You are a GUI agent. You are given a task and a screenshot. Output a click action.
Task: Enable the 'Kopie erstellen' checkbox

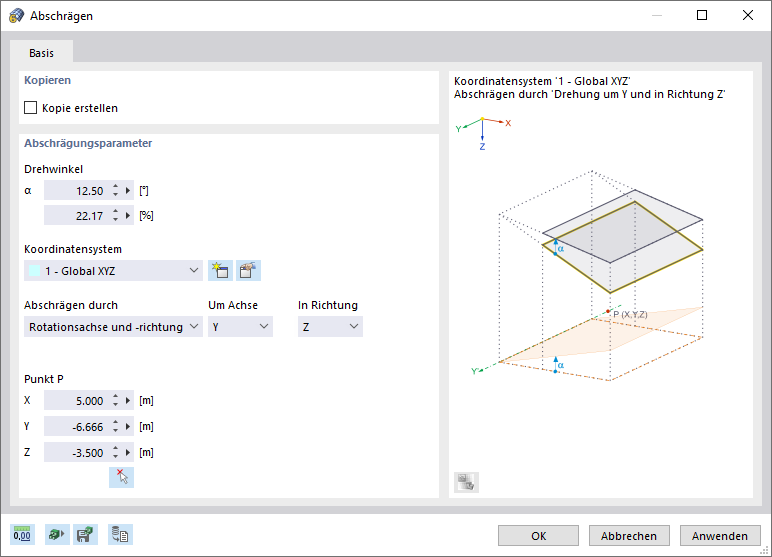[x=31, y=107]
